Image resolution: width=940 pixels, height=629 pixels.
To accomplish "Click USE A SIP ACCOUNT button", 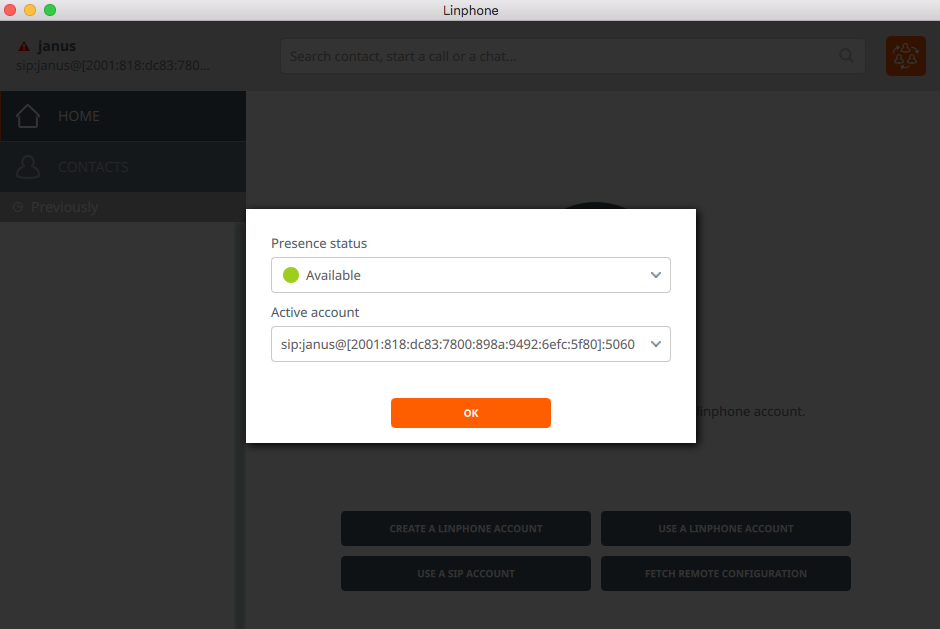I will click(466, 573).
